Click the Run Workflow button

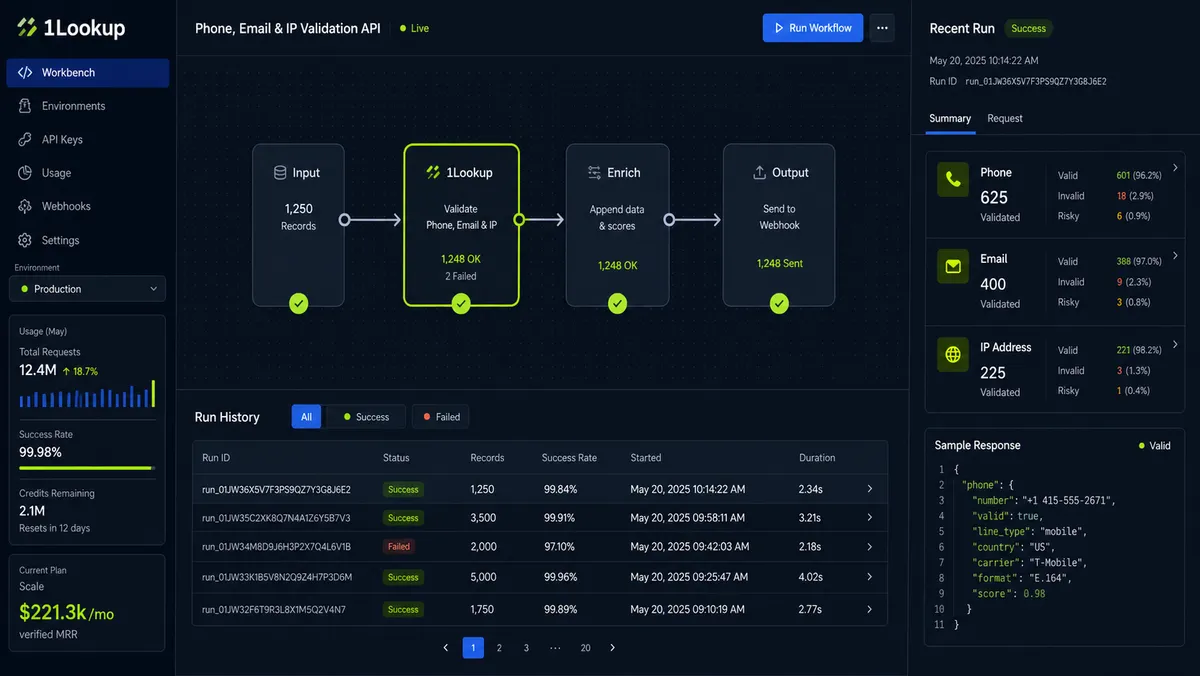pyautogui.click(x=812, y=28)
